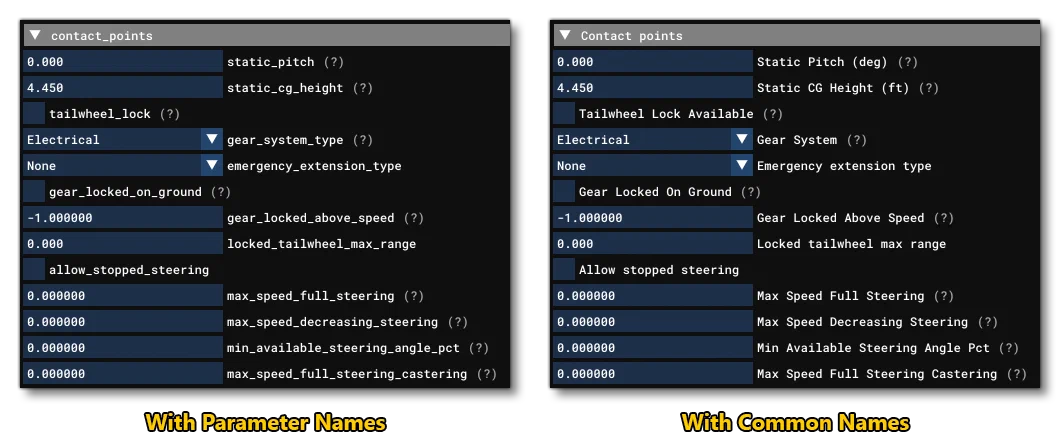
Task: Click the help (?) next to gear_locked_above_speed
Action: pos(414,218)
